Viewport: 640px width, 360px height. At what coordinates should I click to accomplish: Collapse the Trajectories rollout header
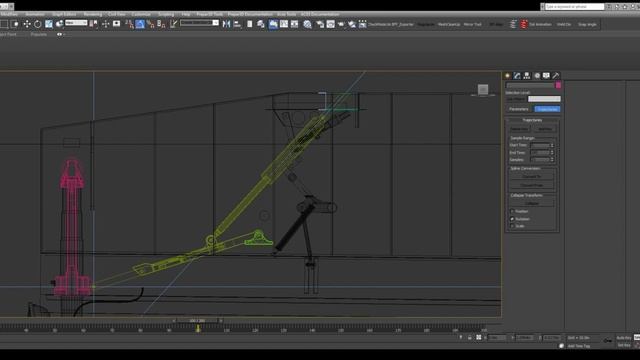[532, 120]
